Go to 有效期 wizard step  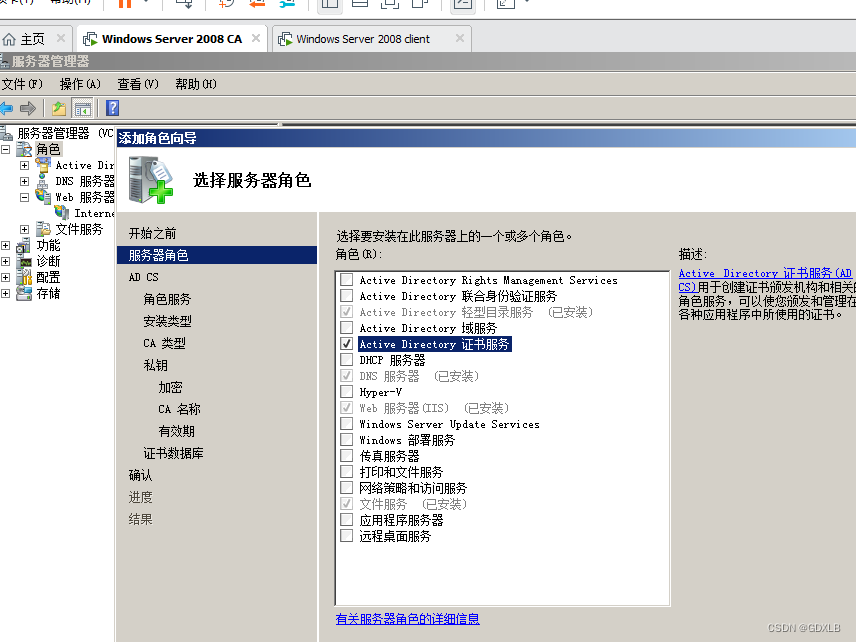(176, 431)
